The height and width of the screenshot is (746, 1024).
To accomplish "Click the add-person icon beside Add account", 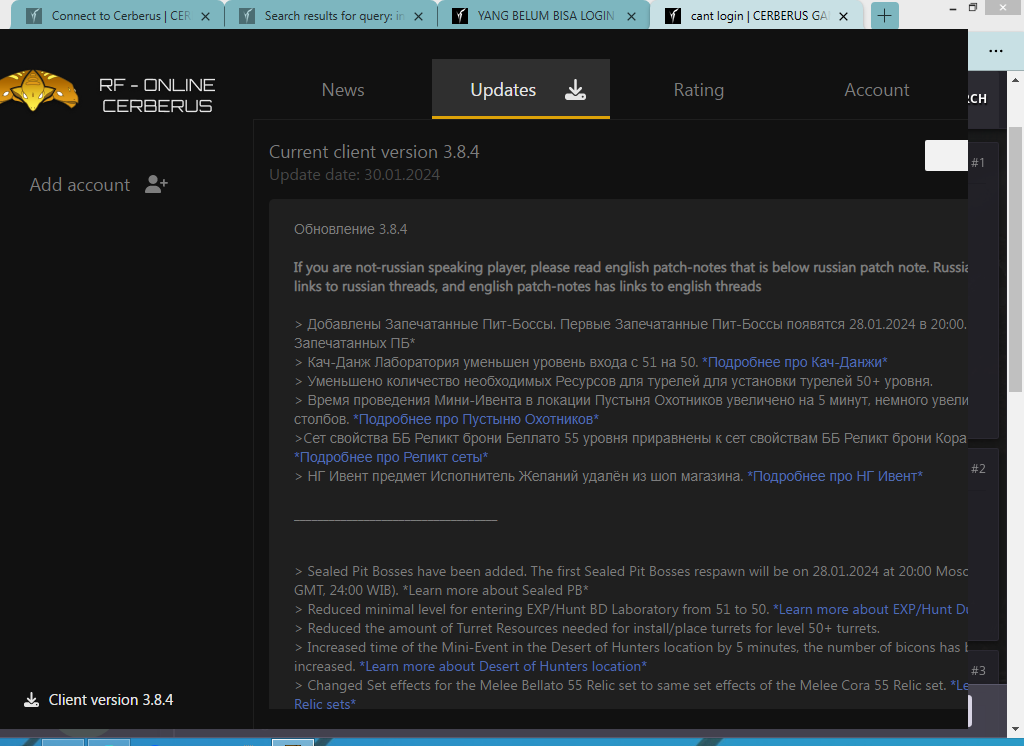I will [x=156, y=184].
